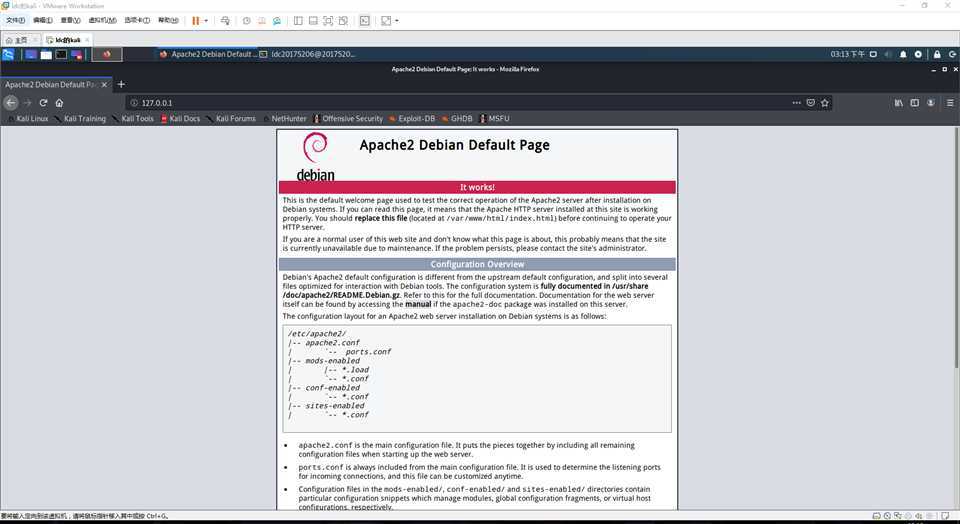Switch to the Apache2 Debian Default taskbar window
The image size is (960, 524).
[x=207, y=54]
